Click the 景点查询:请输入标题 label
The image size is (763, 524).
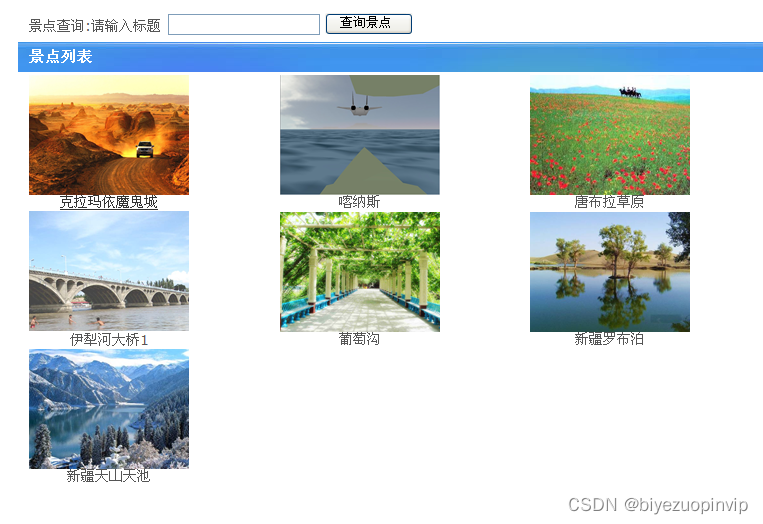[x=94, y=26]
